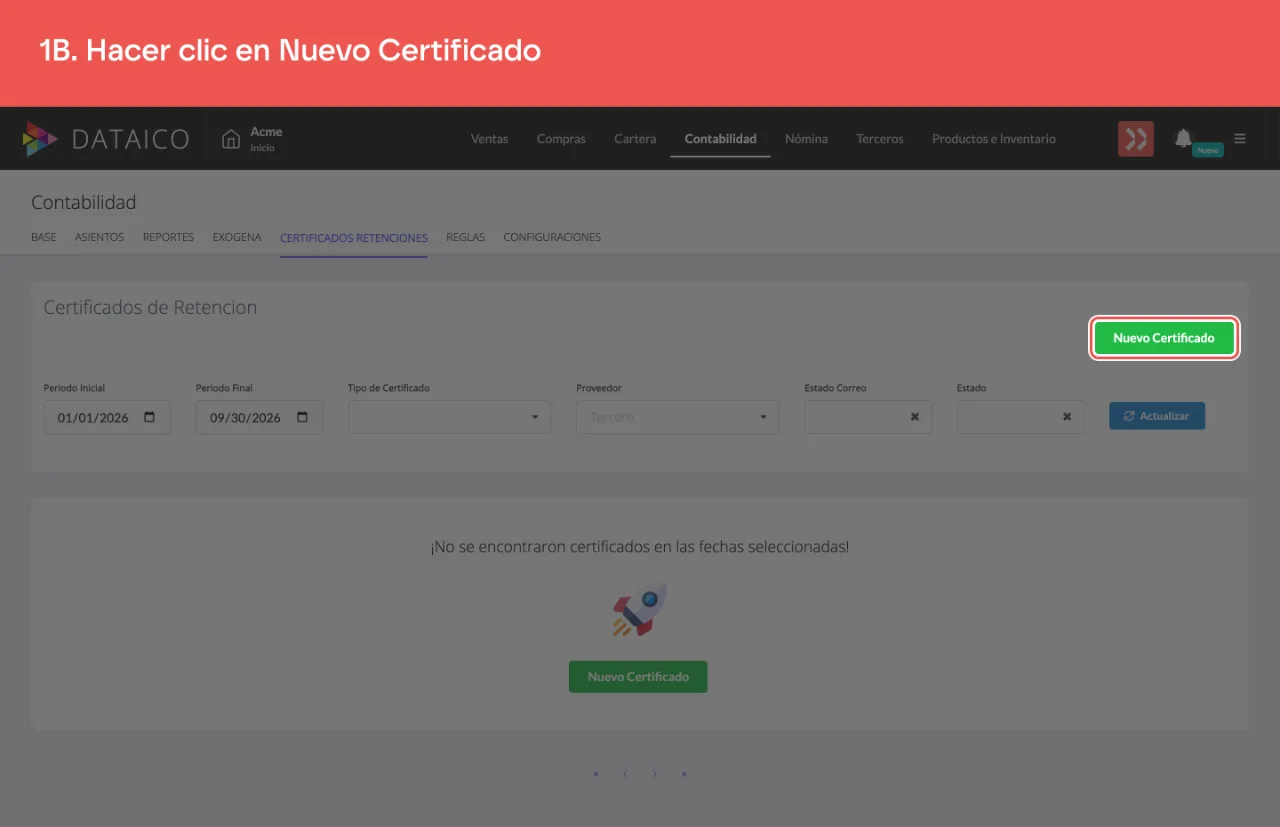Click Nuevo Certificado under the rocket illustration
Screen dimensions: 1280x827
[638, 677]
